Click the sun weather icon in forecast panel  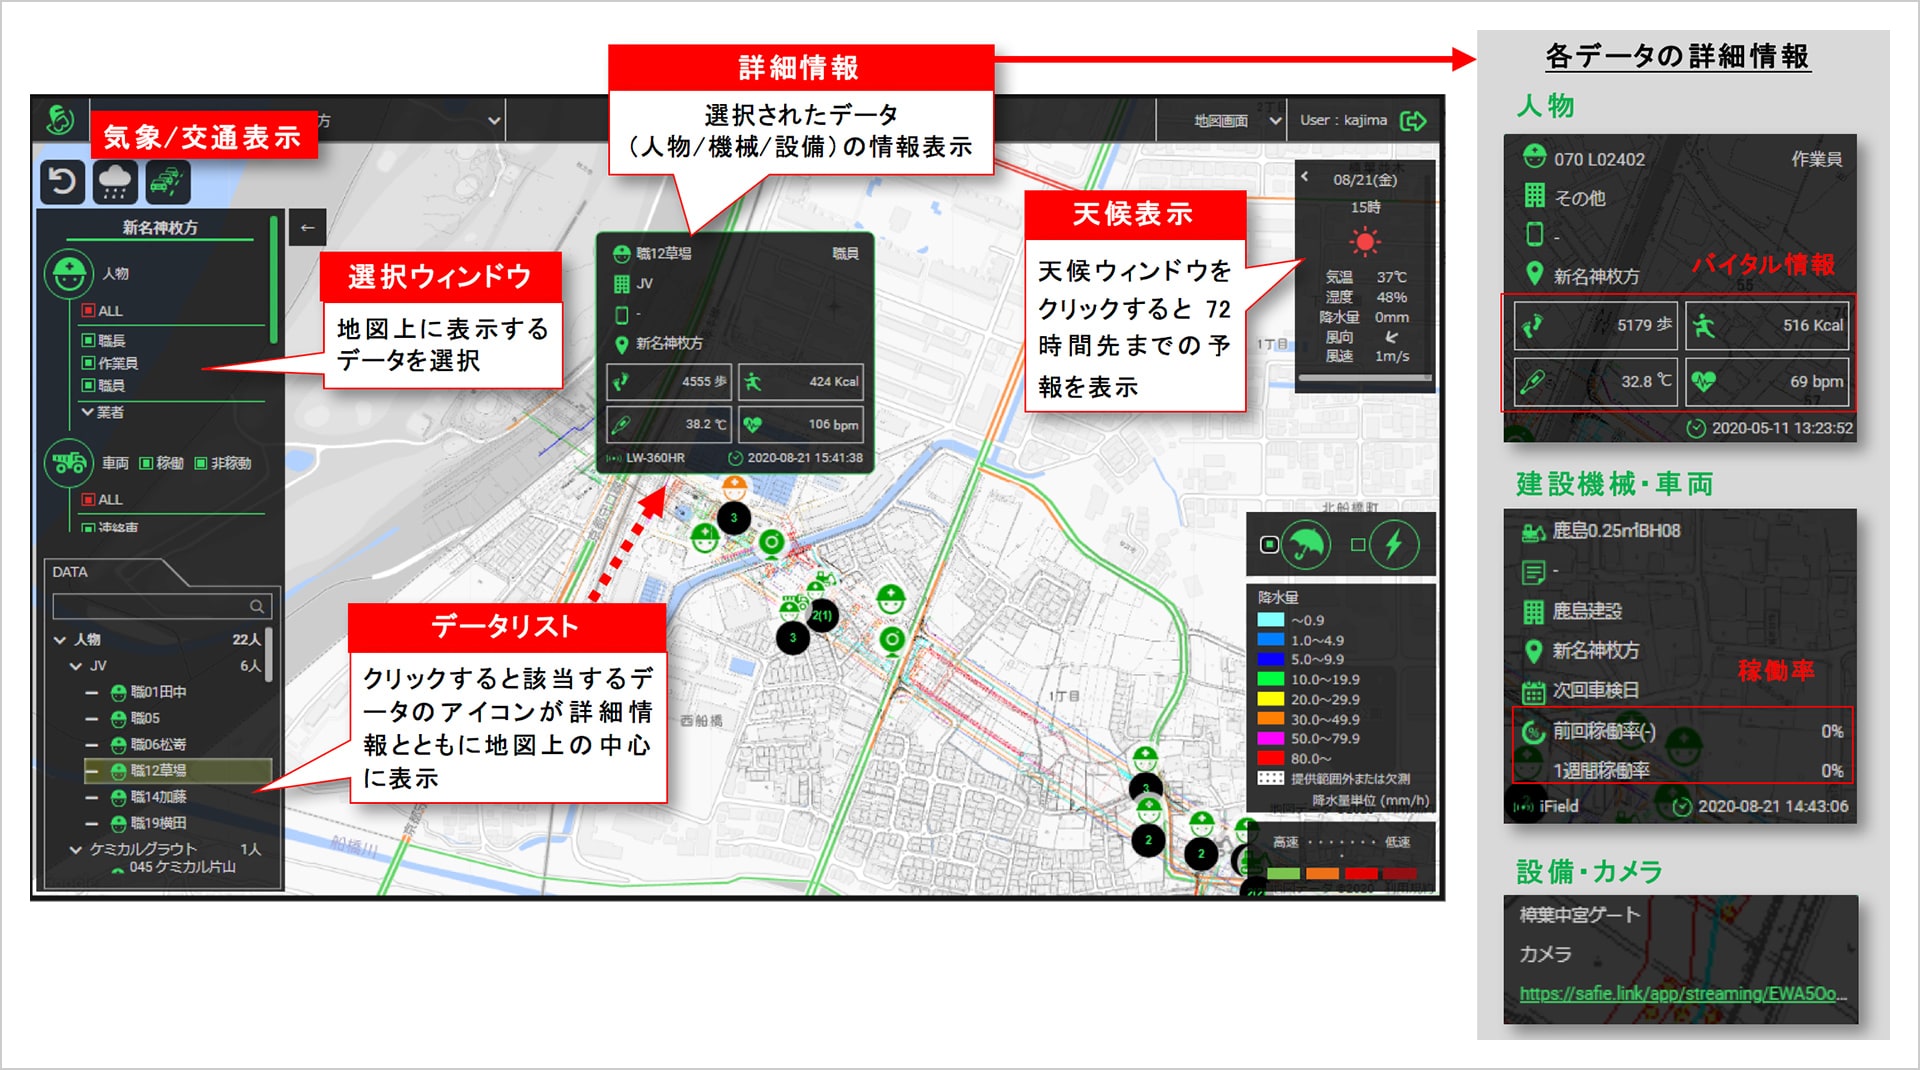click(1364, 241)
